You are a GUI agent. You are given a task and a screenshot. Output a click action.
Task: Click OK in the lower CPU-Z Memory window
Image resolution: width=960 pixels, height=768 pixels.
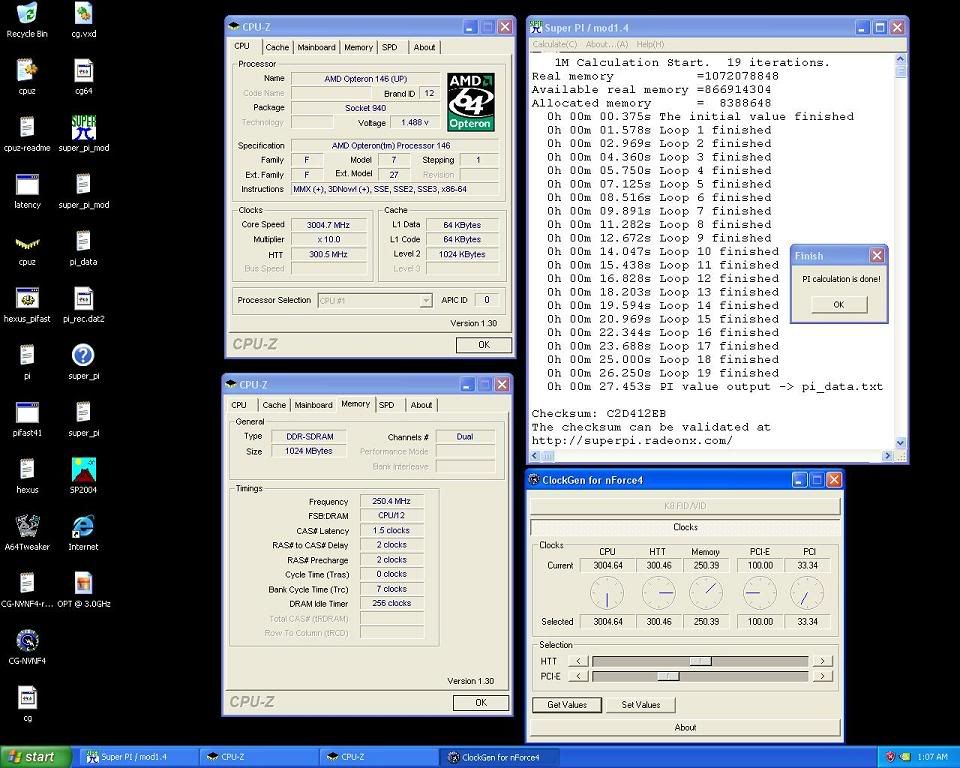pos(481,702)
